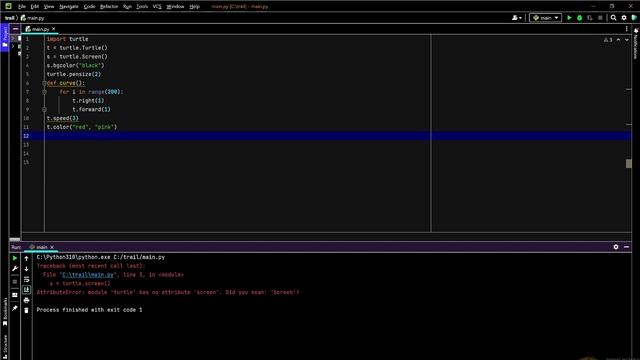
Task: Click the fold end marker on line 9
Action: click(x=44, y=109)
